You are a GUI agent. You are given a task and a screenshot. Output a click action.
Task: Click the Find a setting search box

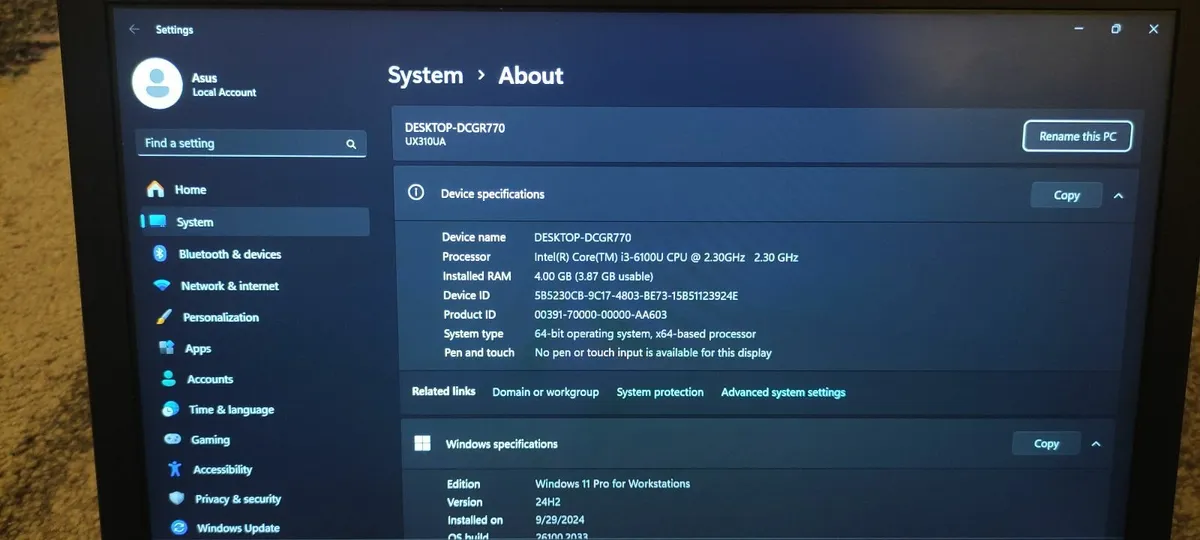pos(251,144)
